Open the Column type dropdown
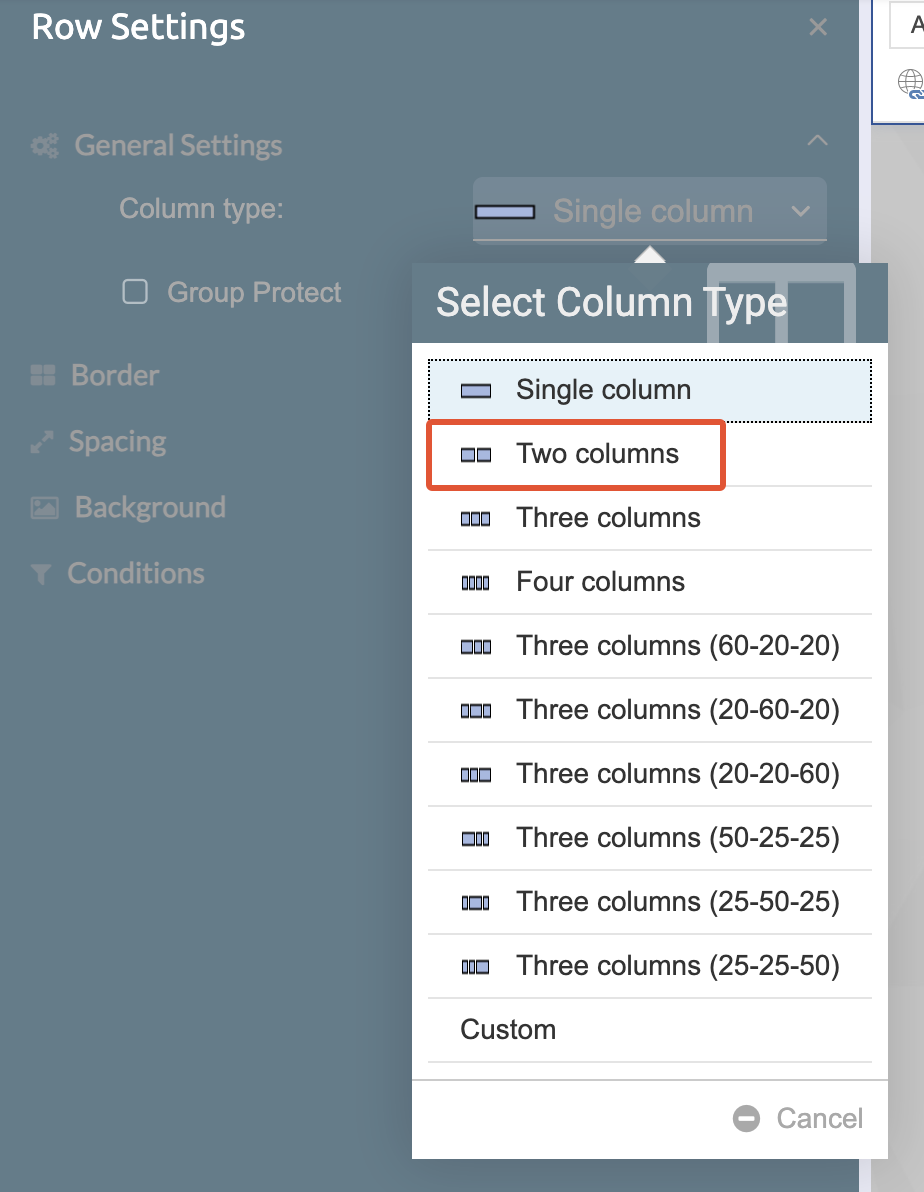Screen dimensions: 924x1192 [649, 211]
